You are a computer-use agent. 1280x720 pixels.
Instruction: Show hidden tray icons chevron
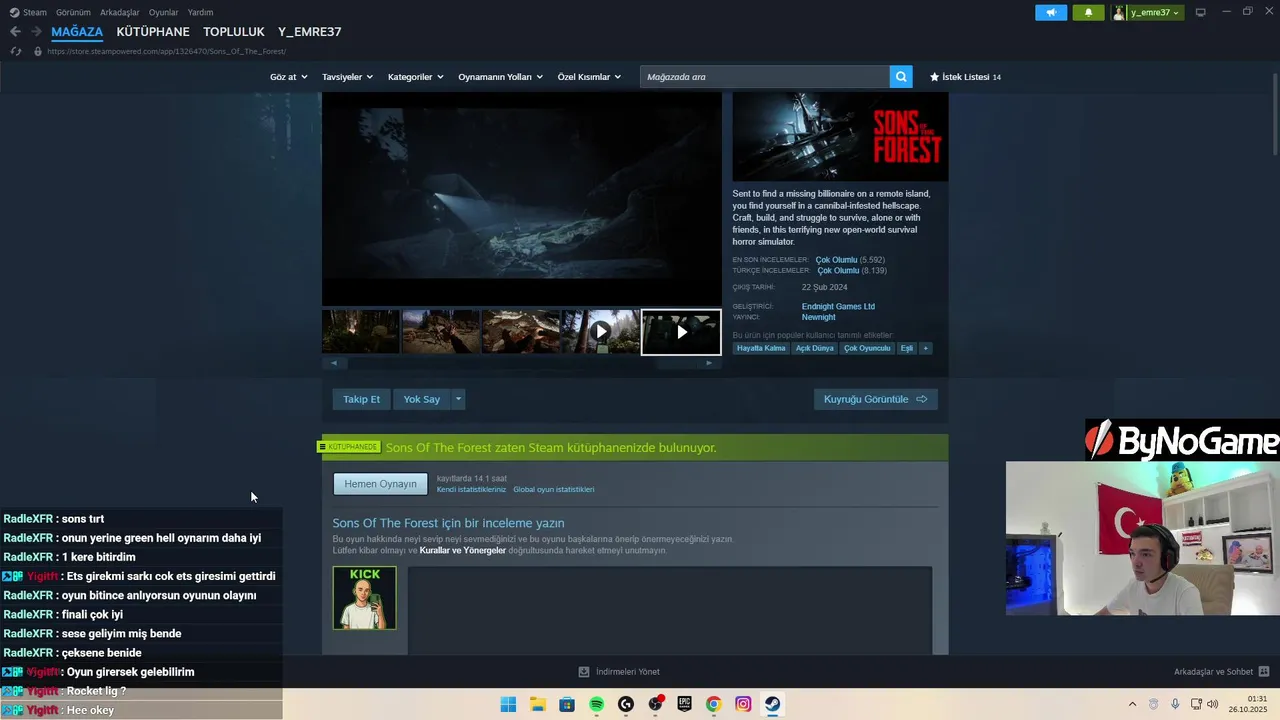(x=1132, y=704)
